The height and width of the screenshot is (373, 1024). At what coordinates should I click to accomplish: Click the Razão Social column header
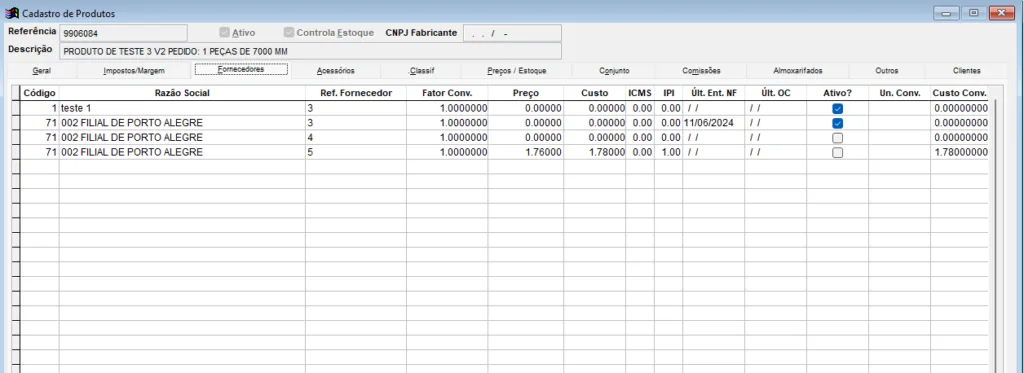click(x=182, y=93)
